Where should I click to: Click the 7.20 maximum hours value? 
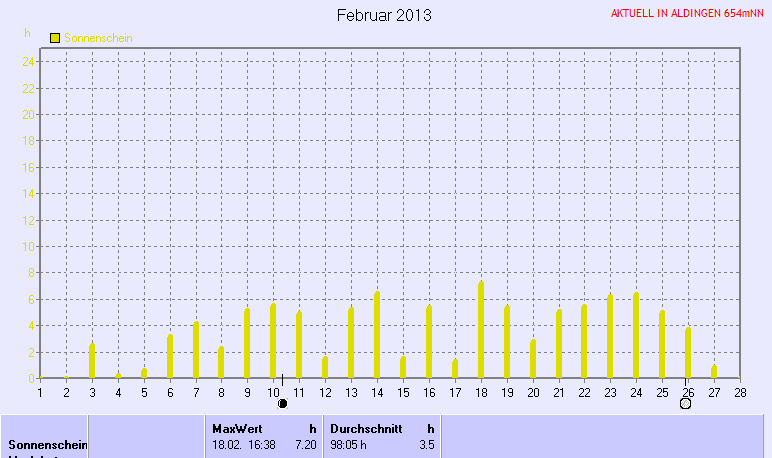304,444
